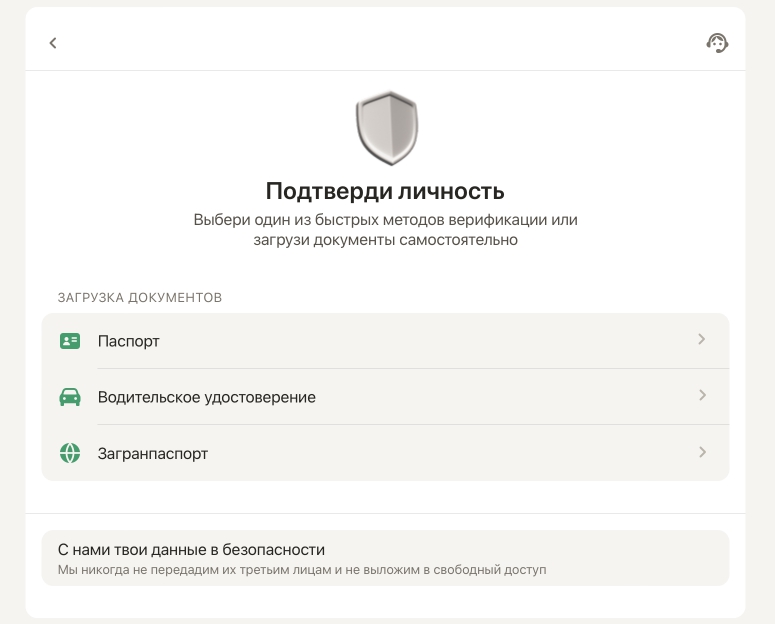Click the verification methods subtitle text

385,230
